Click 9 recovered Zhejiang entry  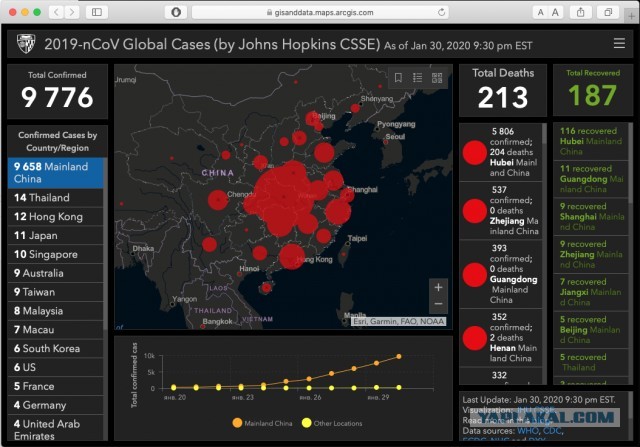point(591,254)
